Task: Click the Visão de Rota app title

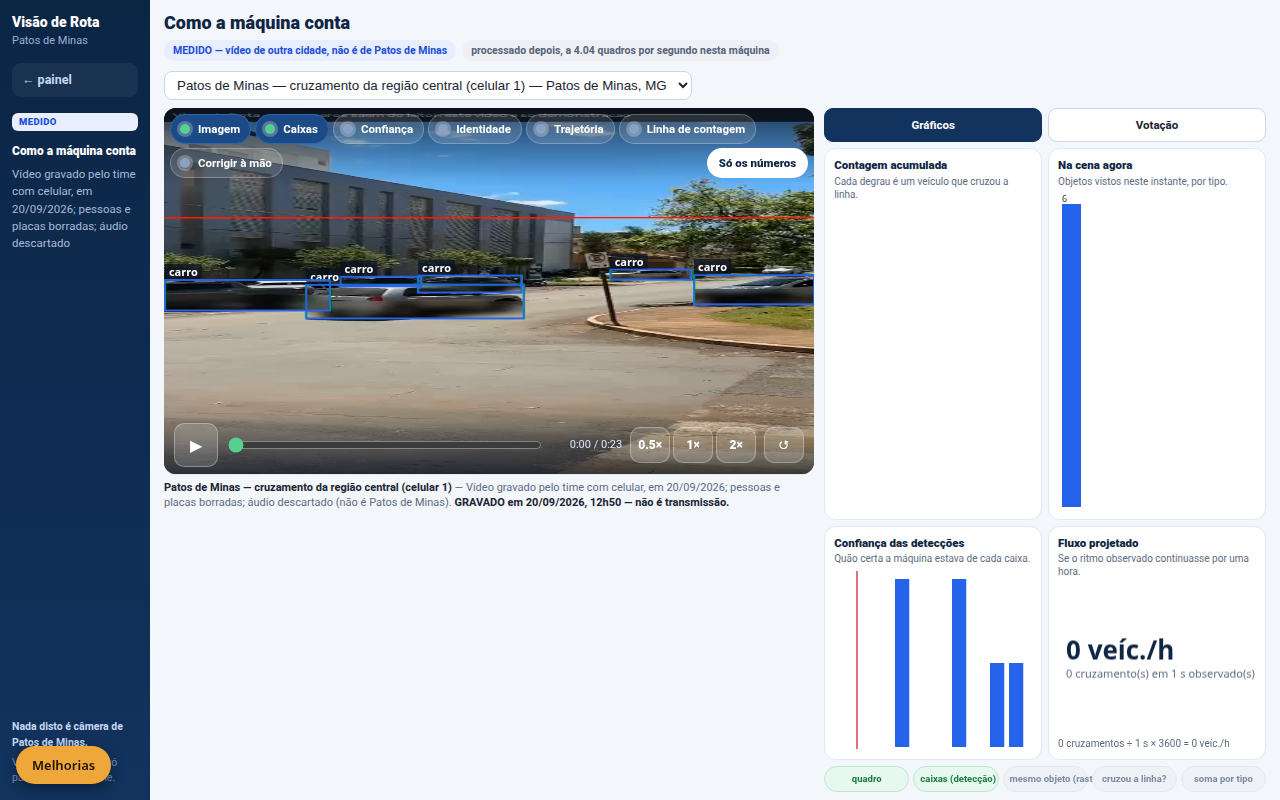Action: pos(56,22)
